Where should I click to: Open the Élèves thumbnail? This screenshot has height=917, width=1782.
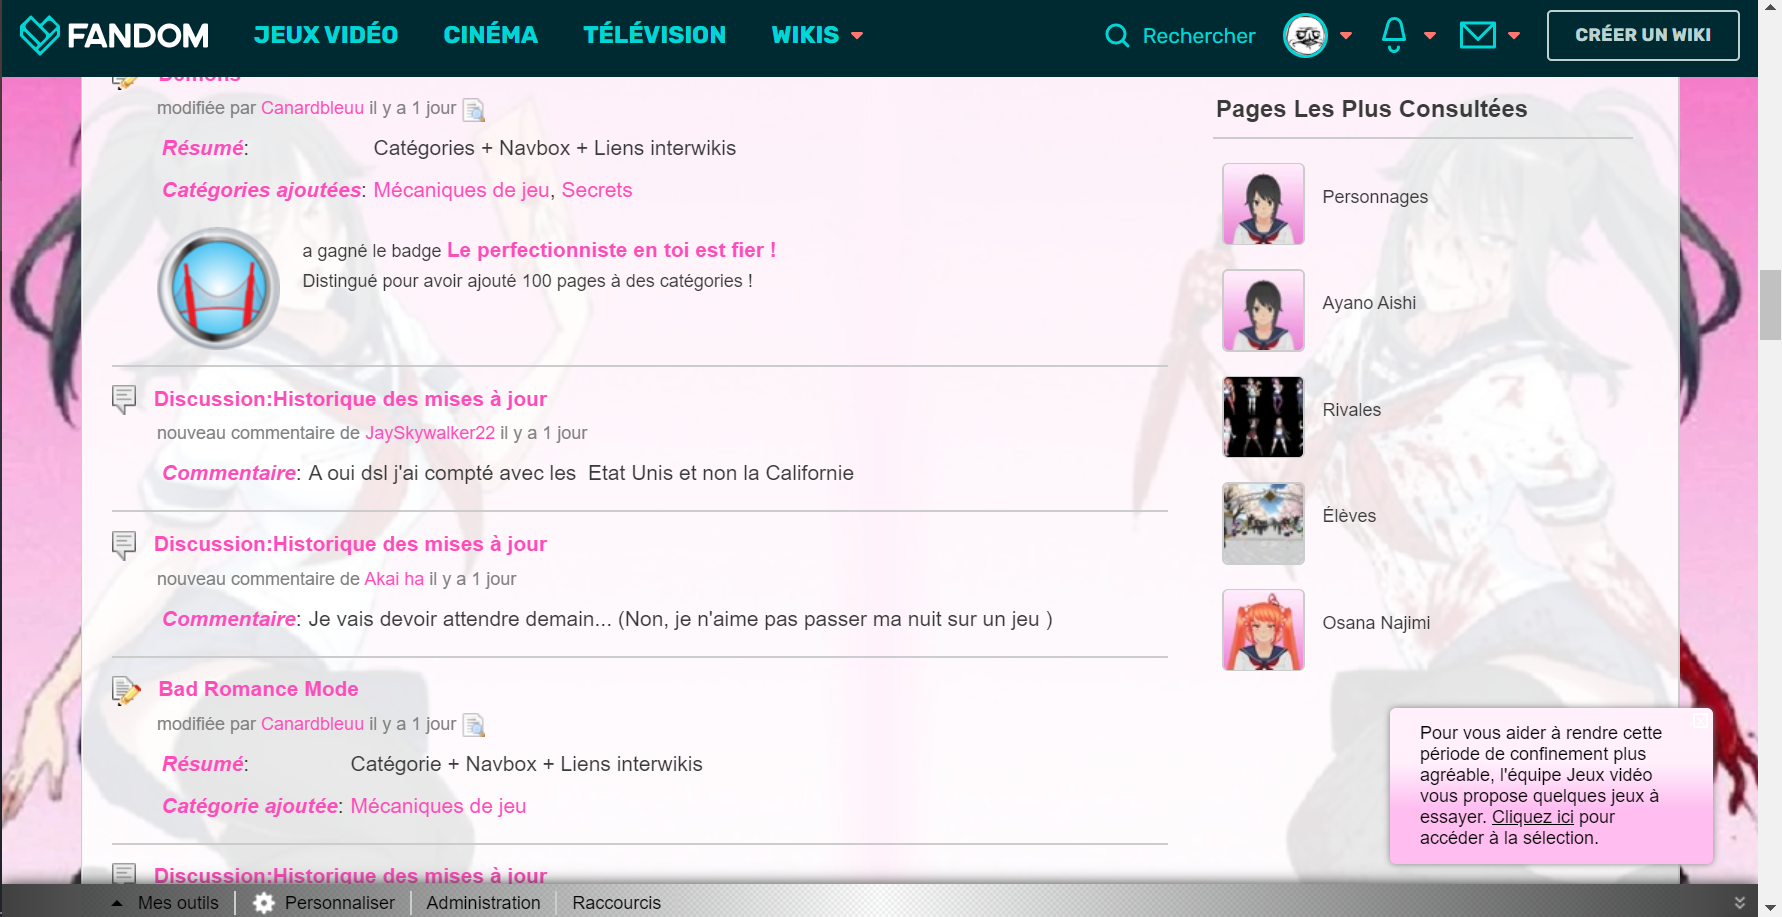point(1263,523)
